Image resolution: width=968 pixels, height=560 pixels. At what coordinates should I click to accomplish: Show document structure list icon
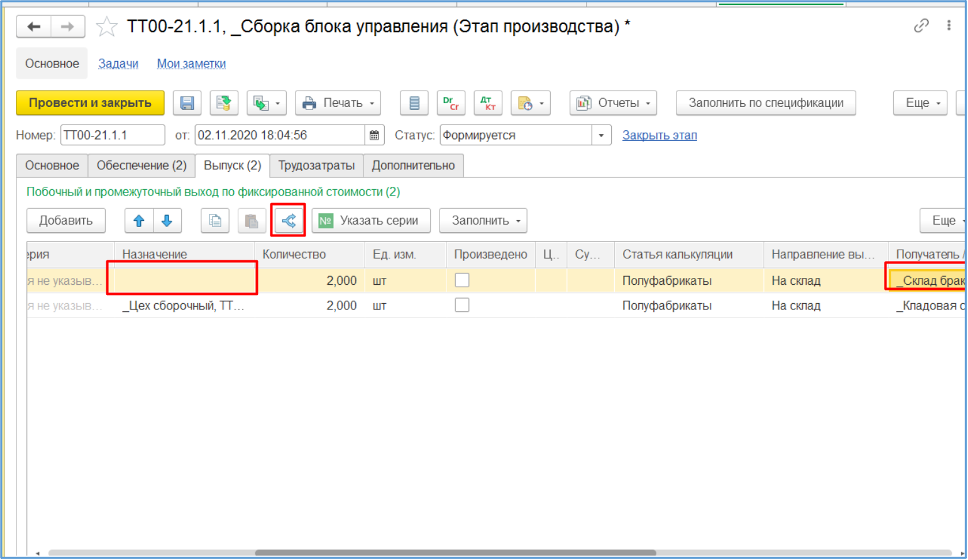point(414,103)
